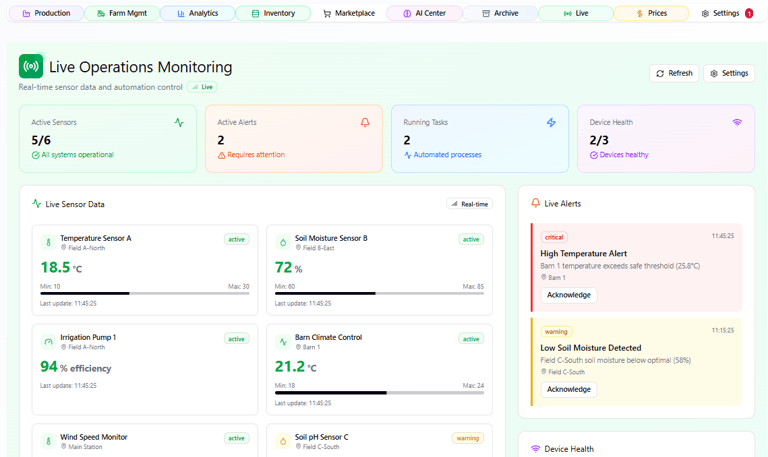The image size is (768, 457).
Task: Click the green broadcast logo icon
Action: pos(31,66)
